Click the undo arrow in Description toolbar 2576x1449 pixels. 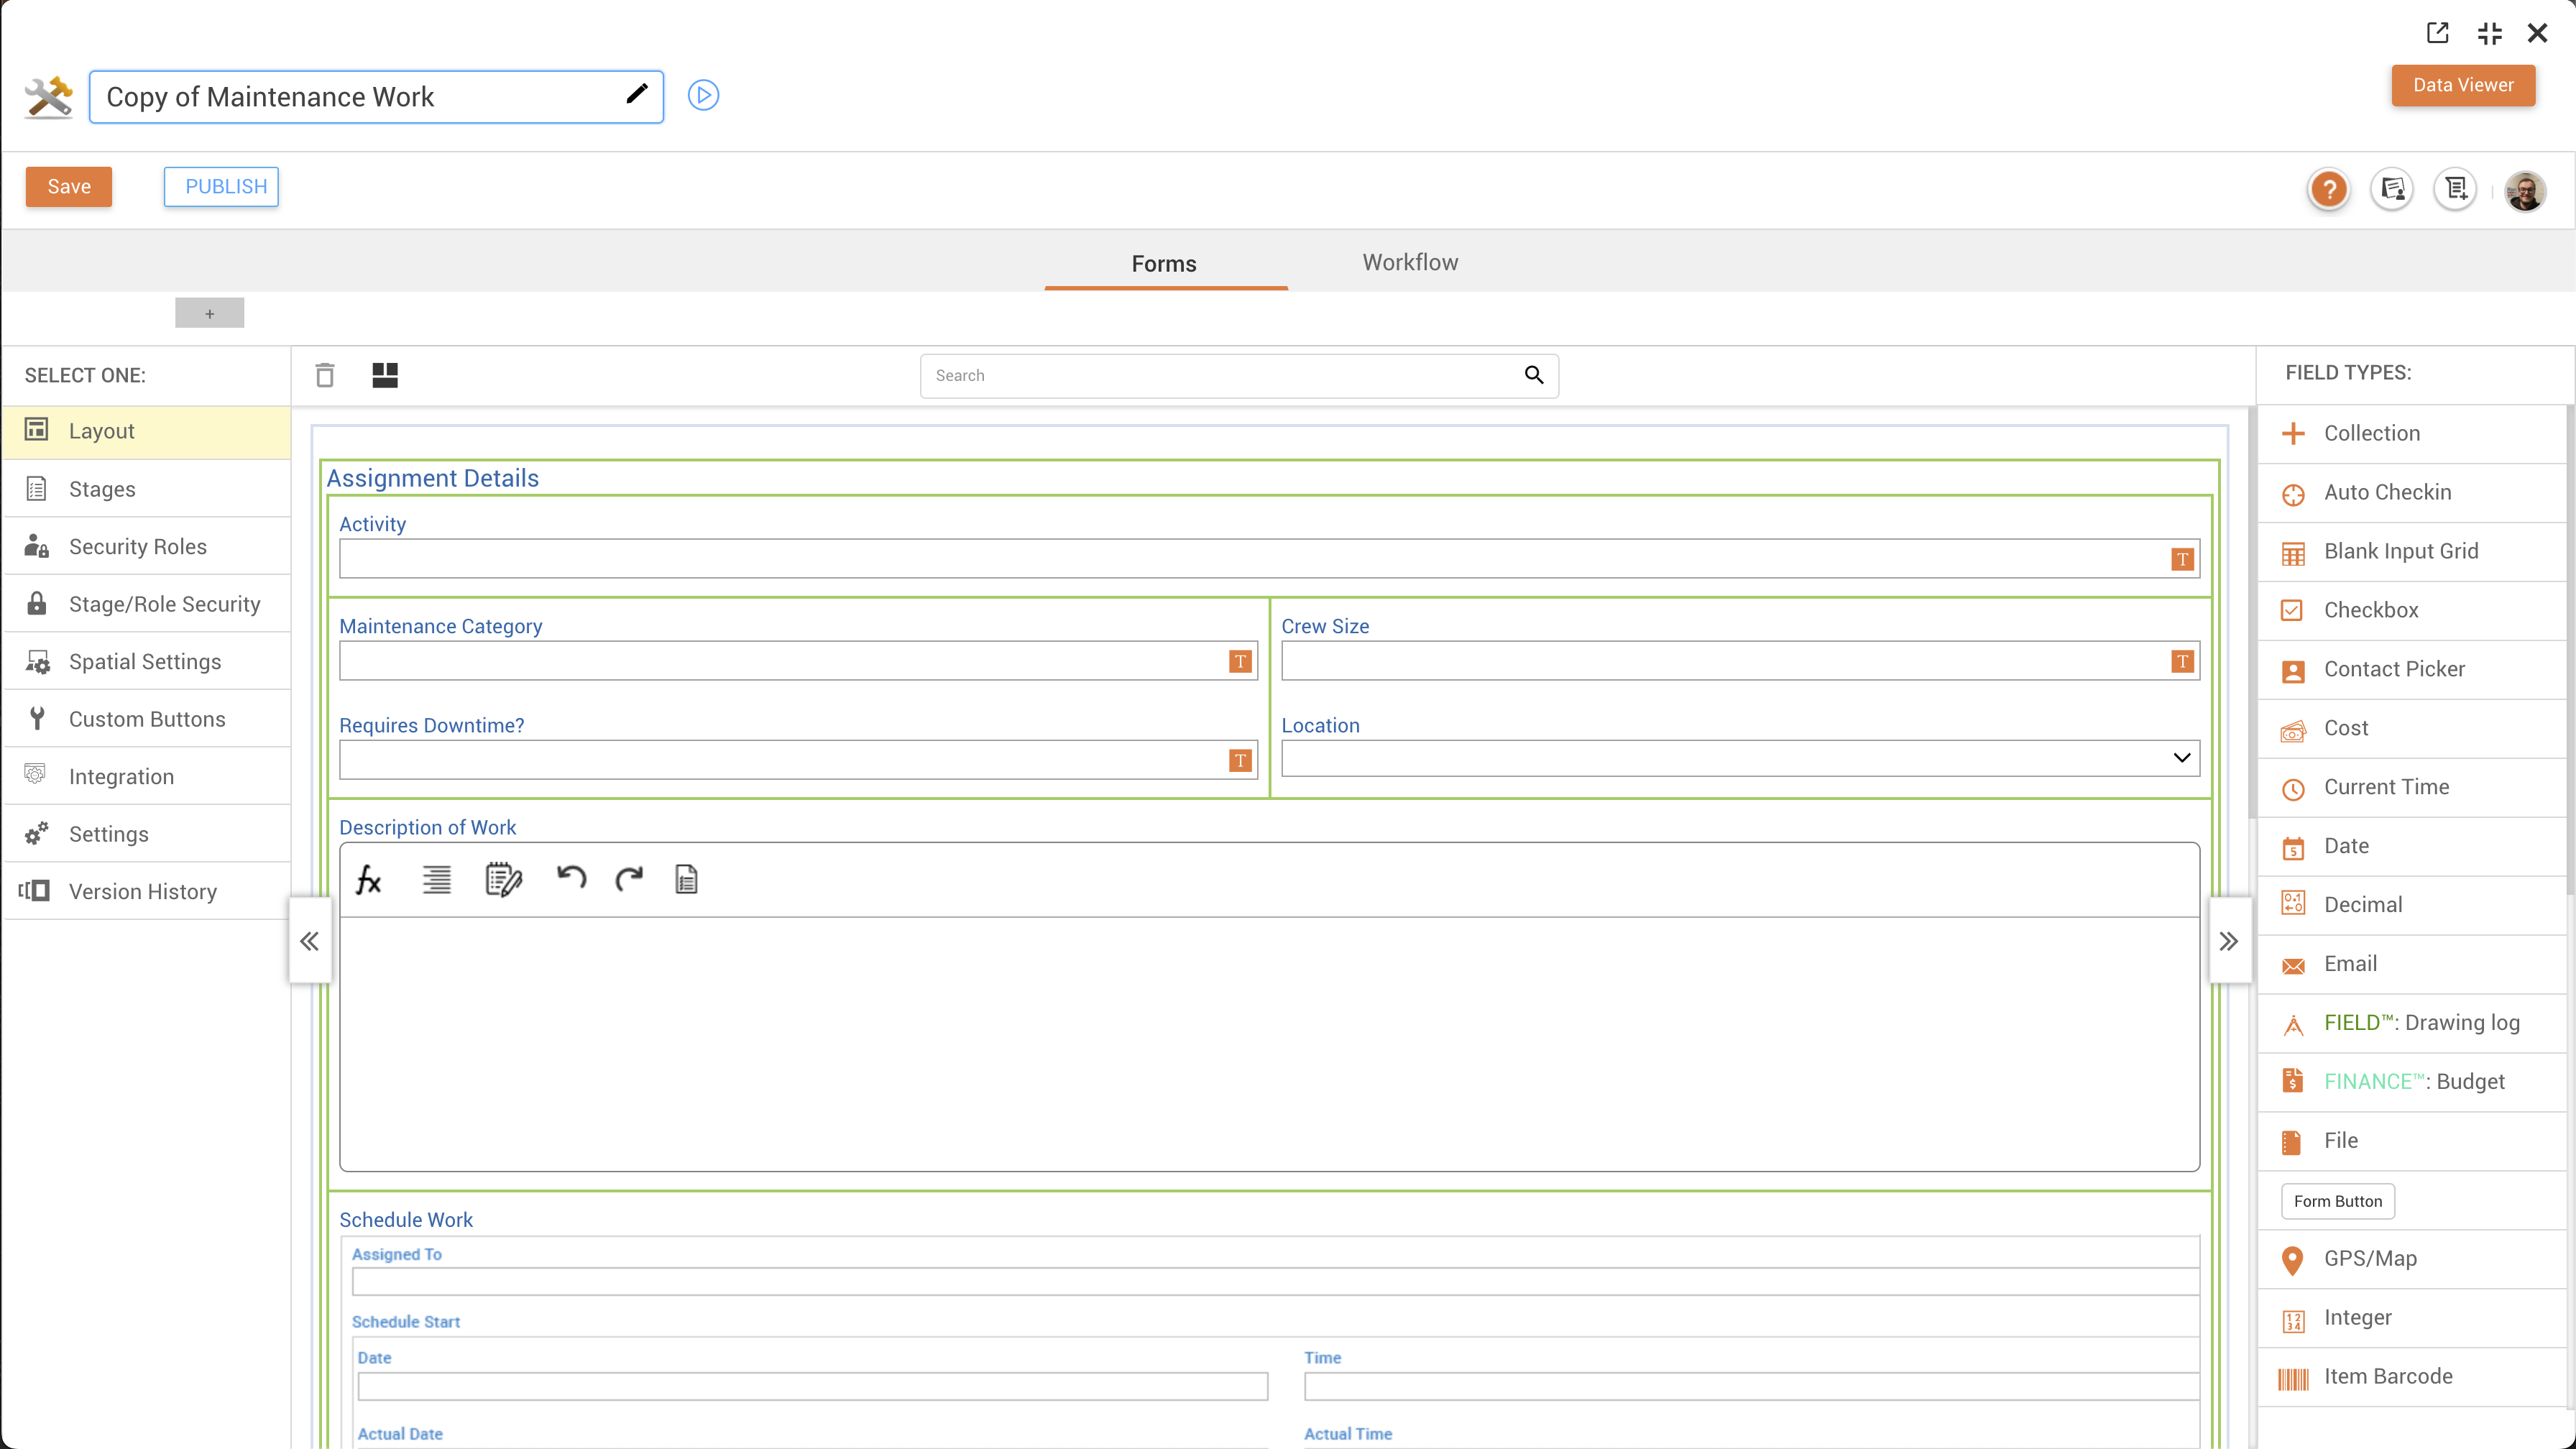click(571, 879)
